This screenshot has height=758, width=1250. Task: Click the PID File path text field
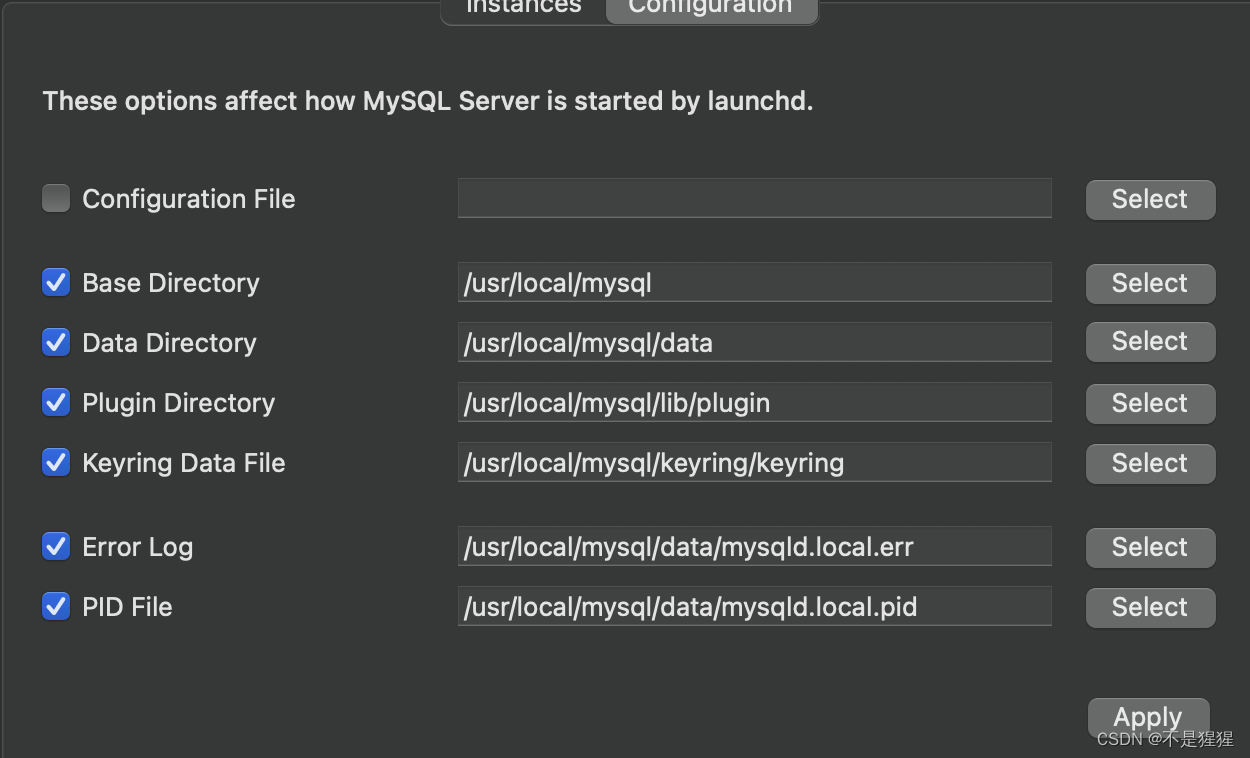coord(754,606)
